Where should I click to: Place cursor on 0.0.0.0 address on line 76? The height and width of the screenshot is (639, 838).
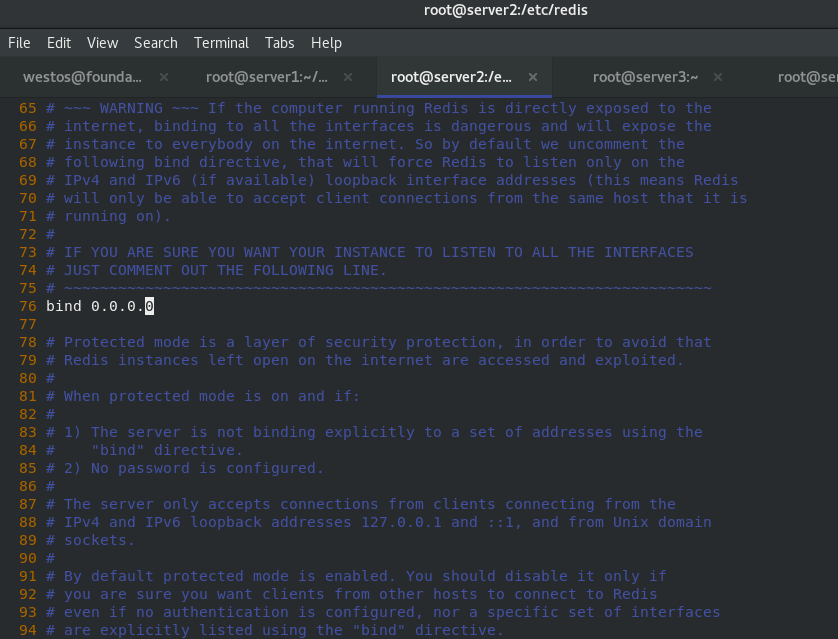click(122, 306)
